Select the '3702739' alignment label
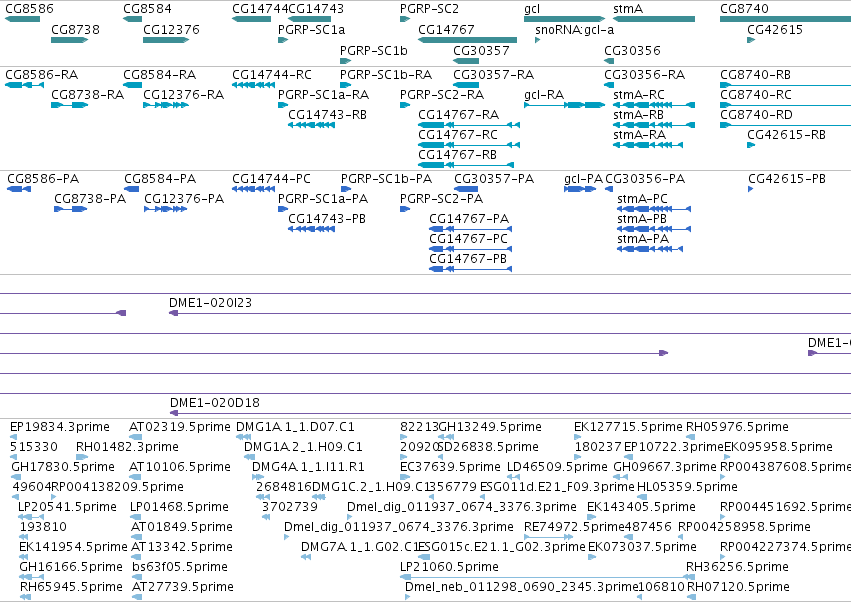 pos(290,507)
